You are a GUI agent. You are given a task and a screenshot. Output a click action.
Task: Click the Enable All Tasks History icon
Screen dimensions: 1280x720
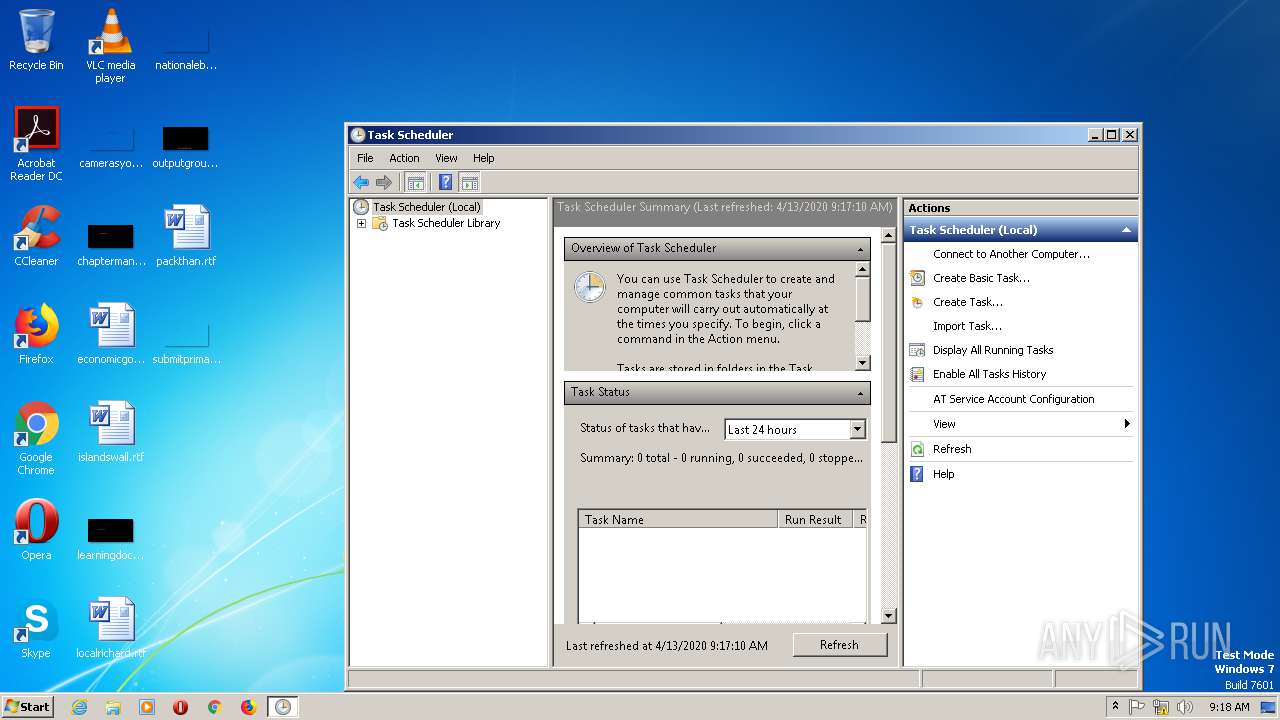(917, 374)
